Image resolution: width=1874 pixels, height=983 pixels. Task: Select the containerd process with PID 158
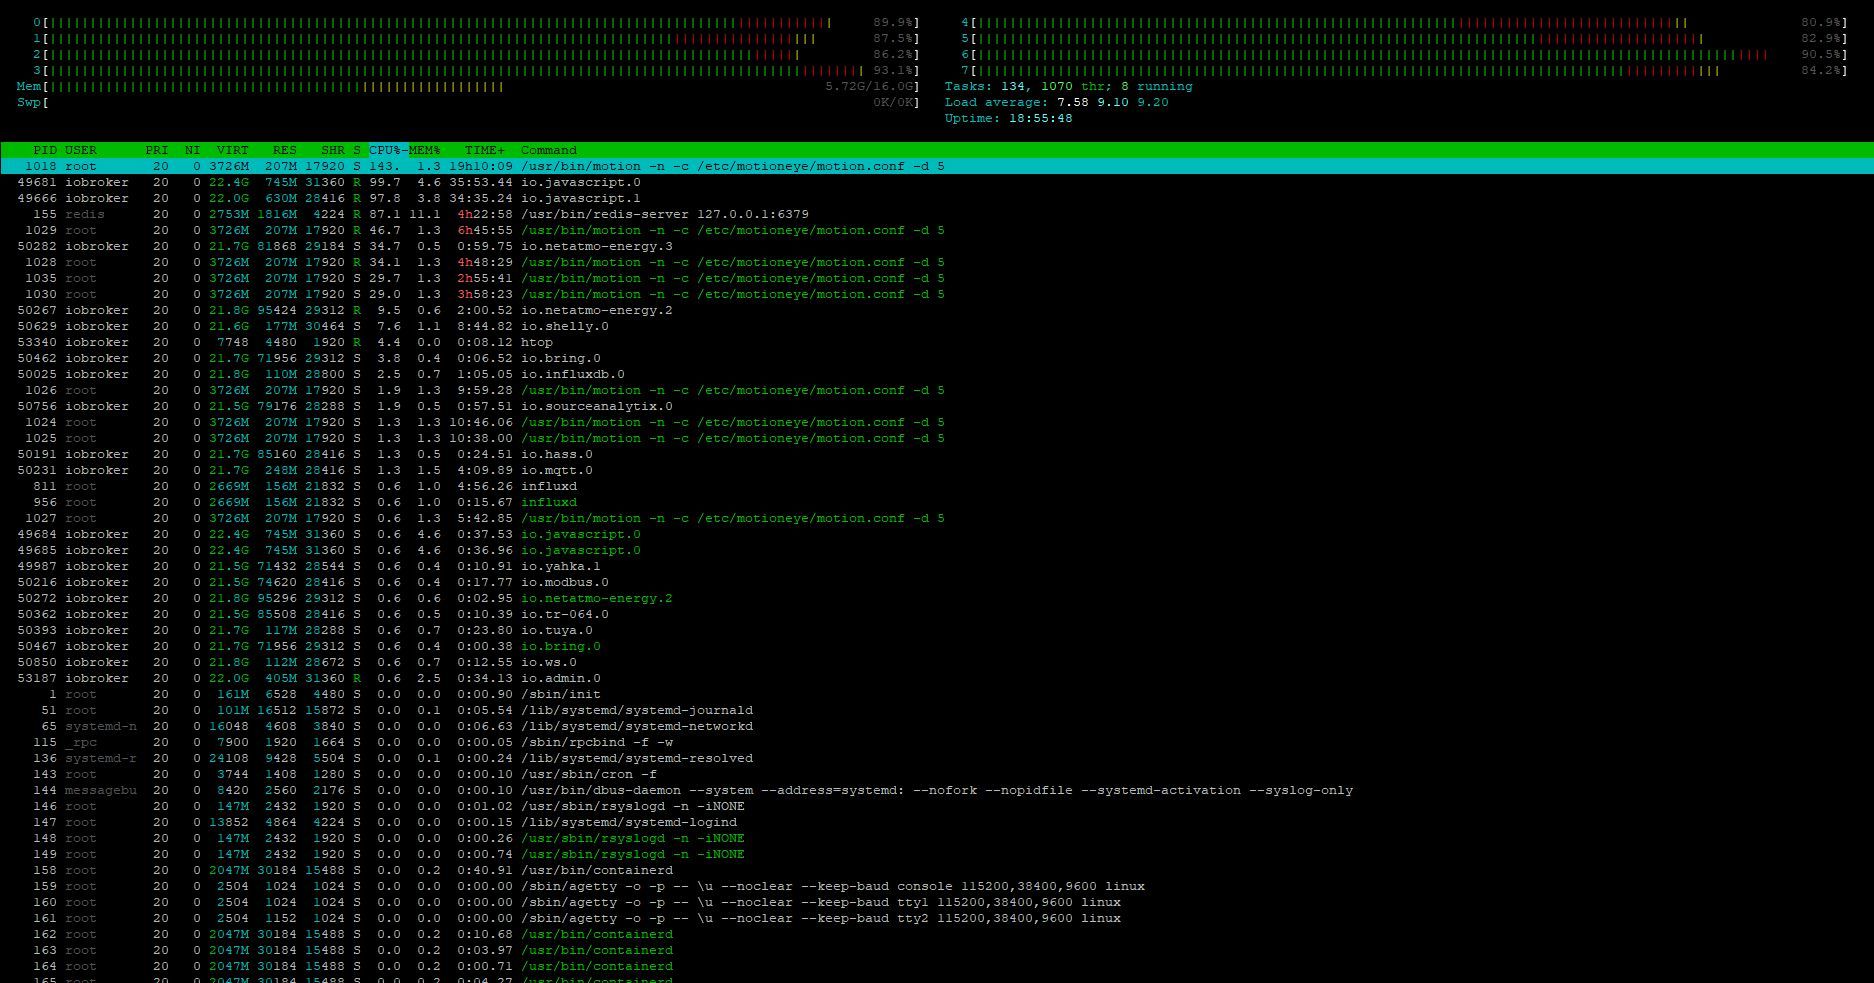point(937,870)
